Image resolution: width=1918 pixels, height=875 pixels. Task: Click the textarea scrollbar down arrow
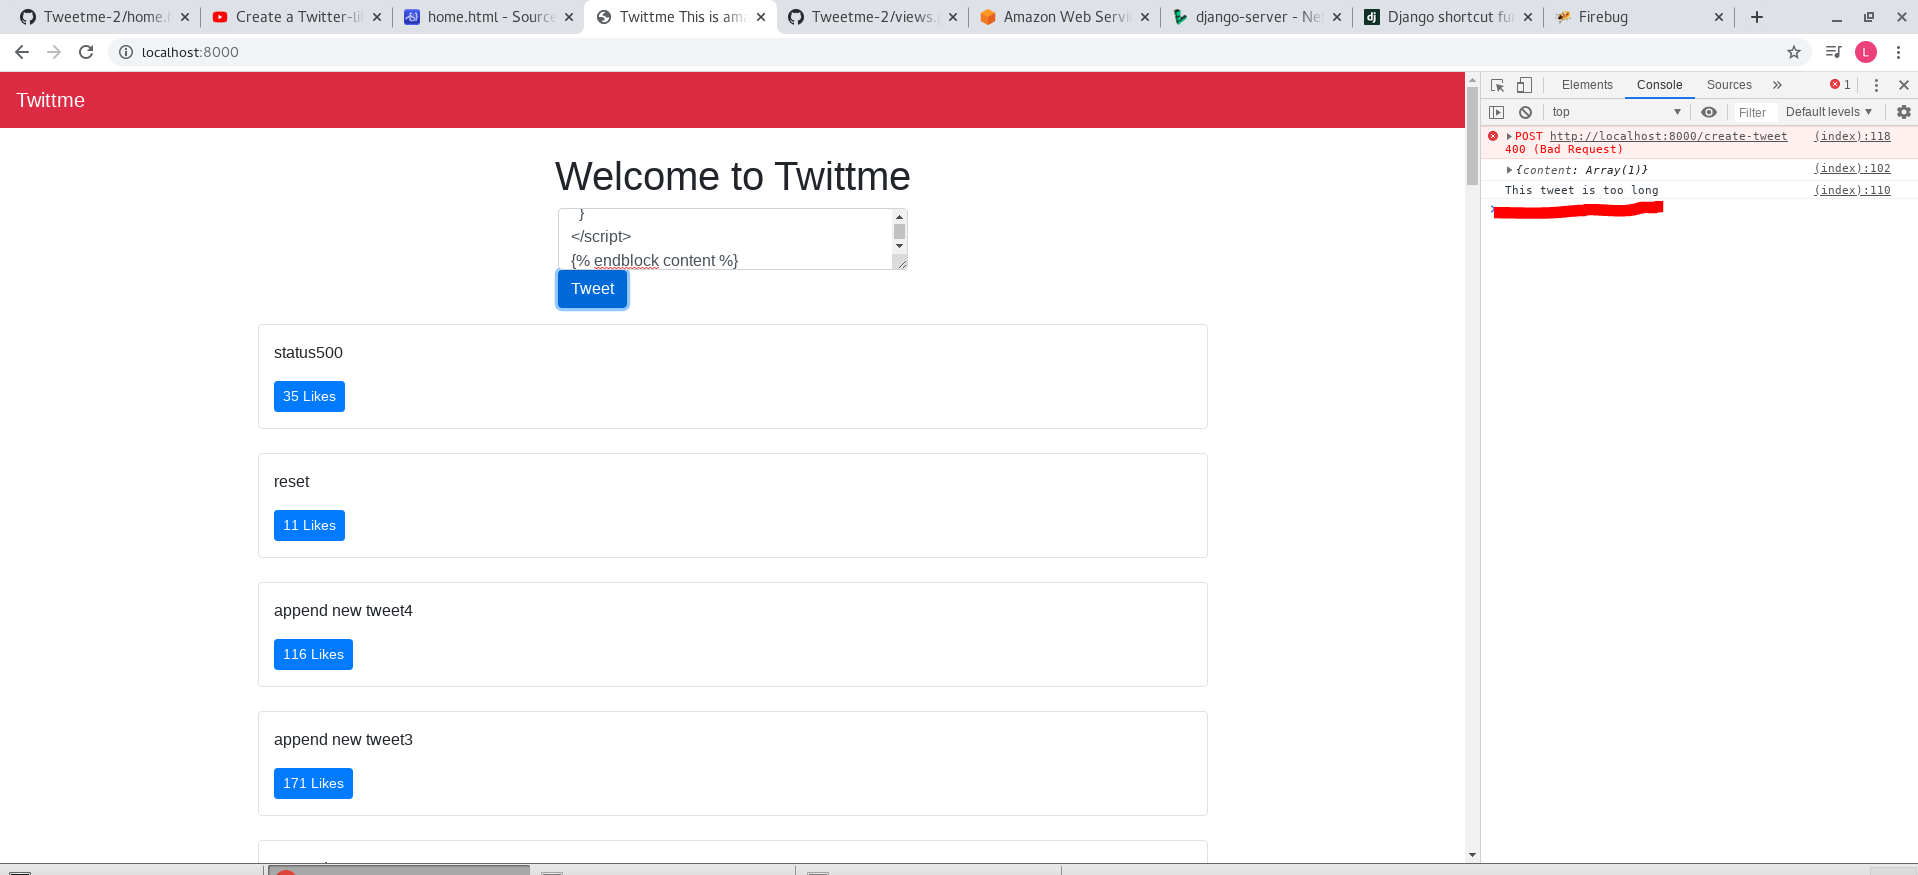[899, 246]
